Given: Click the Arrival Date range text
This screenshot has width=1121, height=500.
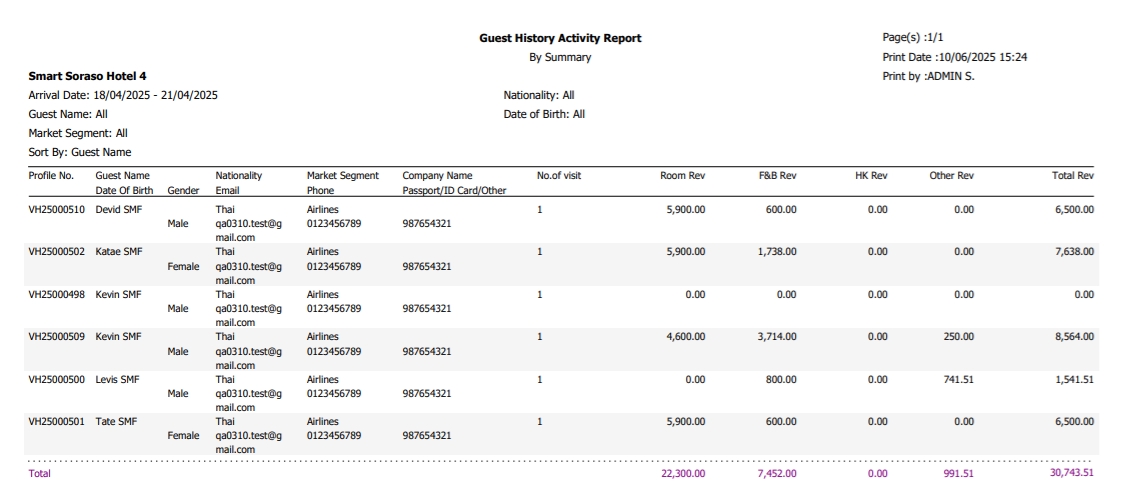Looking at the screenshot, I should coord(123,95).
